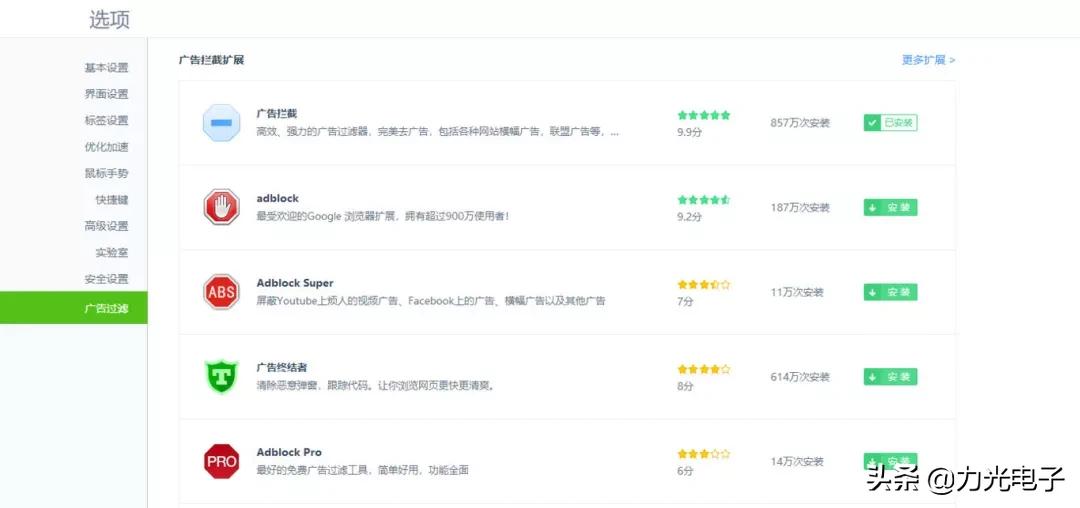The image size is (1080, 508).
Task: Click the 9.2分 star rating
Action: point(703,200)
